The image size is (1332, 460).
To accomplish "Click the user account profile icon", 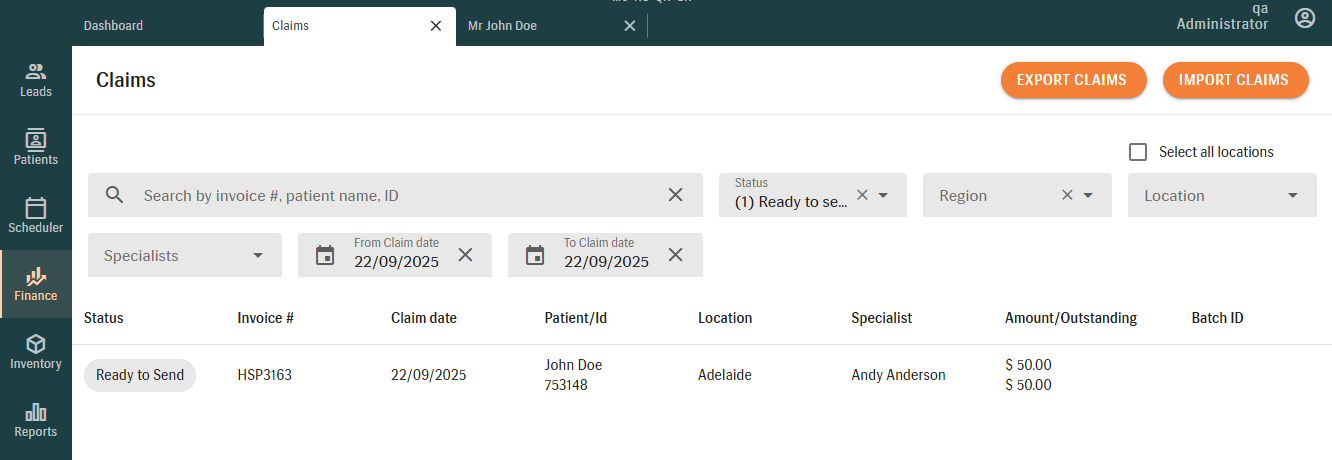I will [x=1304, y=18].
